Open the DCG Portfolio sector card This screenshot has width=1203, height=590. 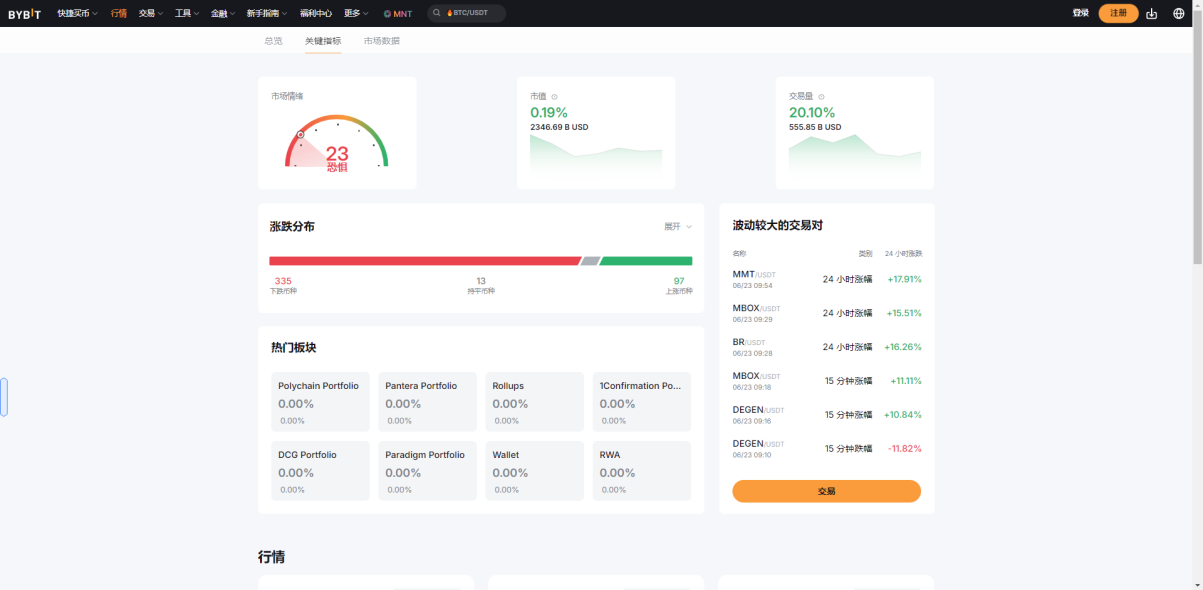tap(321, 471)
